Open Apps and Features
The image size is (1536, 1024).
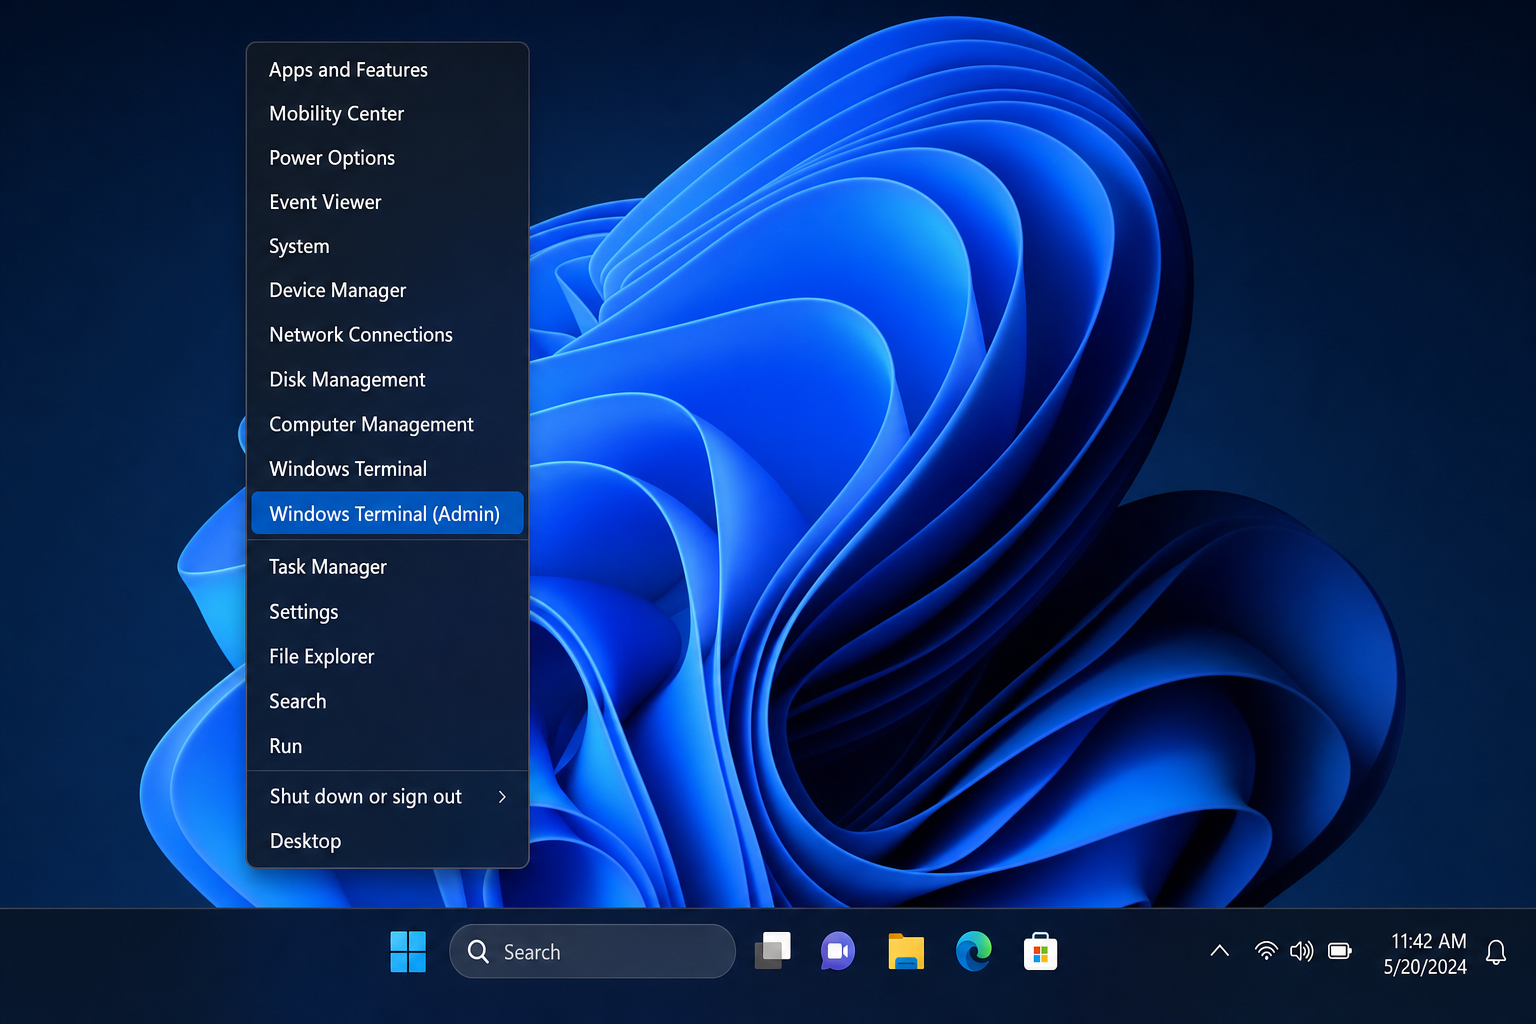click(x=387, y=70)
